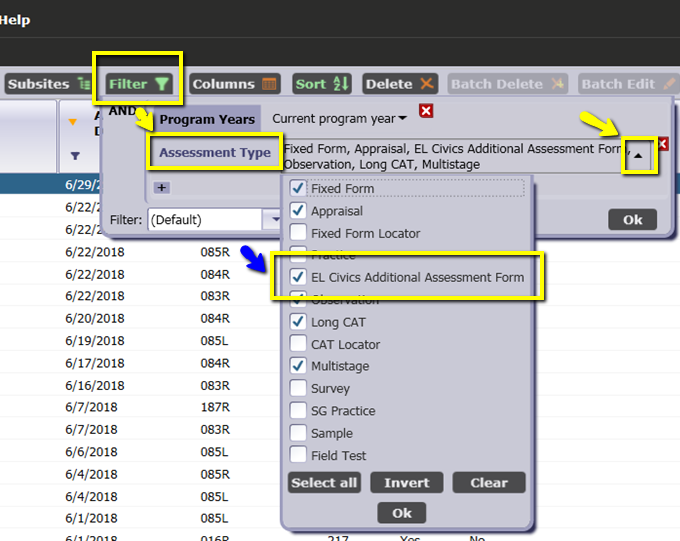Check the Survey checkbox
This screenshot has width=680, height=541.
tap(298, 388)
